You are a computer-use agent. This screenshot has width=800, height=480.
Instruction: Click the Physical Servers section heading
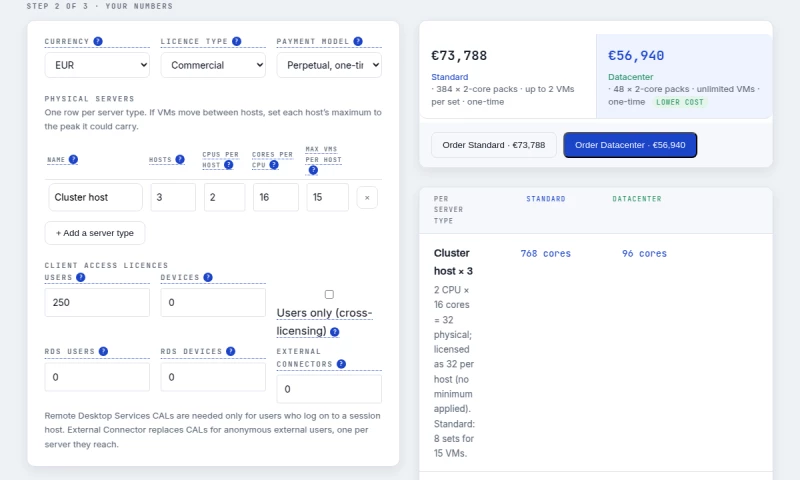(89, 99)
